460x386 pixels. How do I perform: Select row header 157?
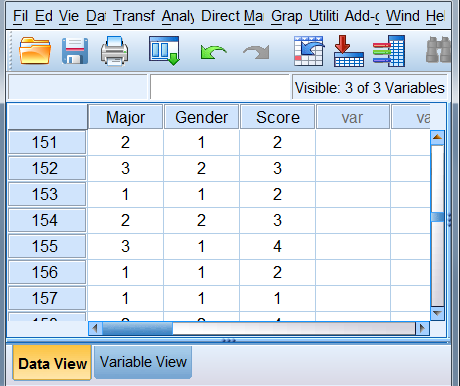47,298
